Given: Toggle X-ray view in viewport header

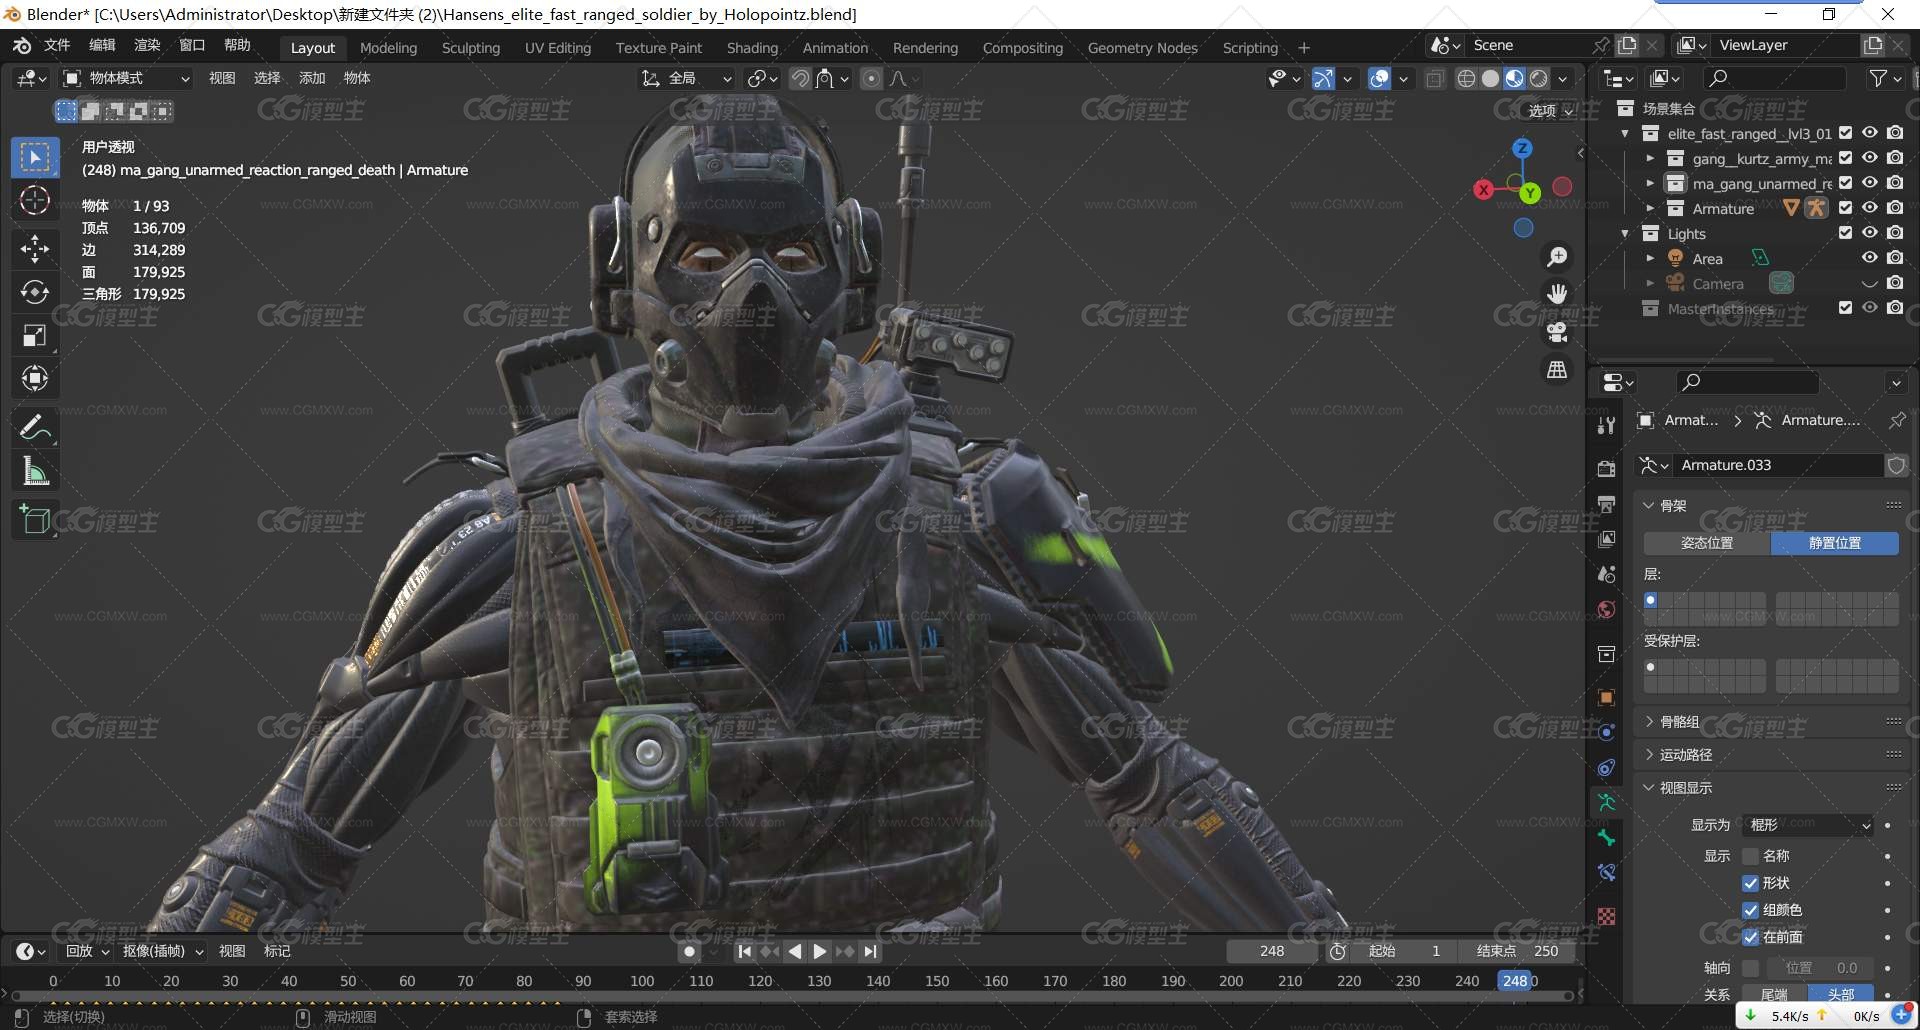Looking at the screenshot, I should (x=1435, y=78).
